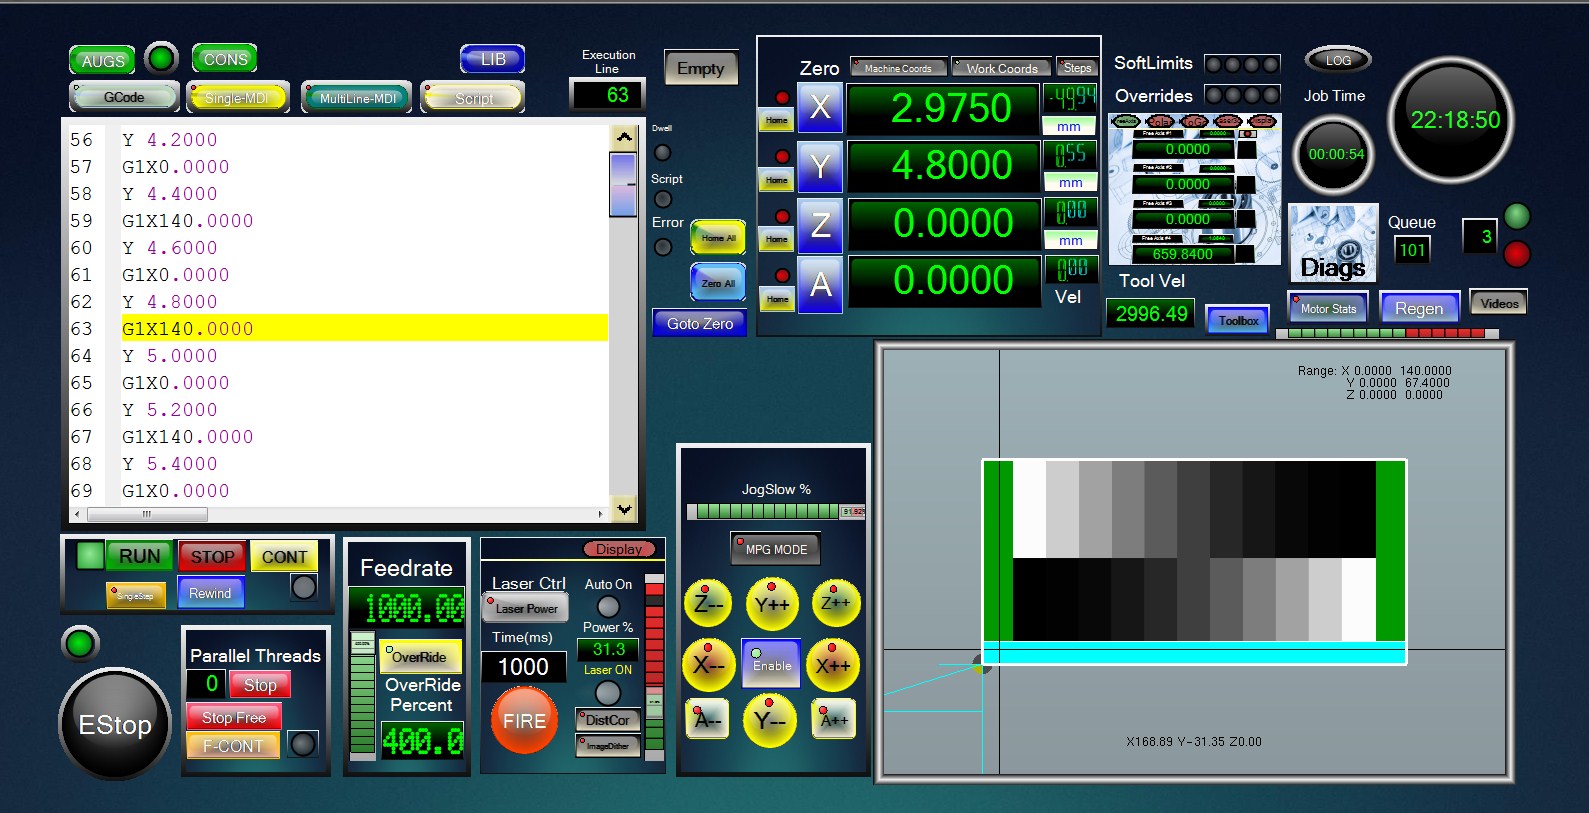1589x813 pixels.
Task: Jog X axis positive with X++
Action: pos(833,665)
